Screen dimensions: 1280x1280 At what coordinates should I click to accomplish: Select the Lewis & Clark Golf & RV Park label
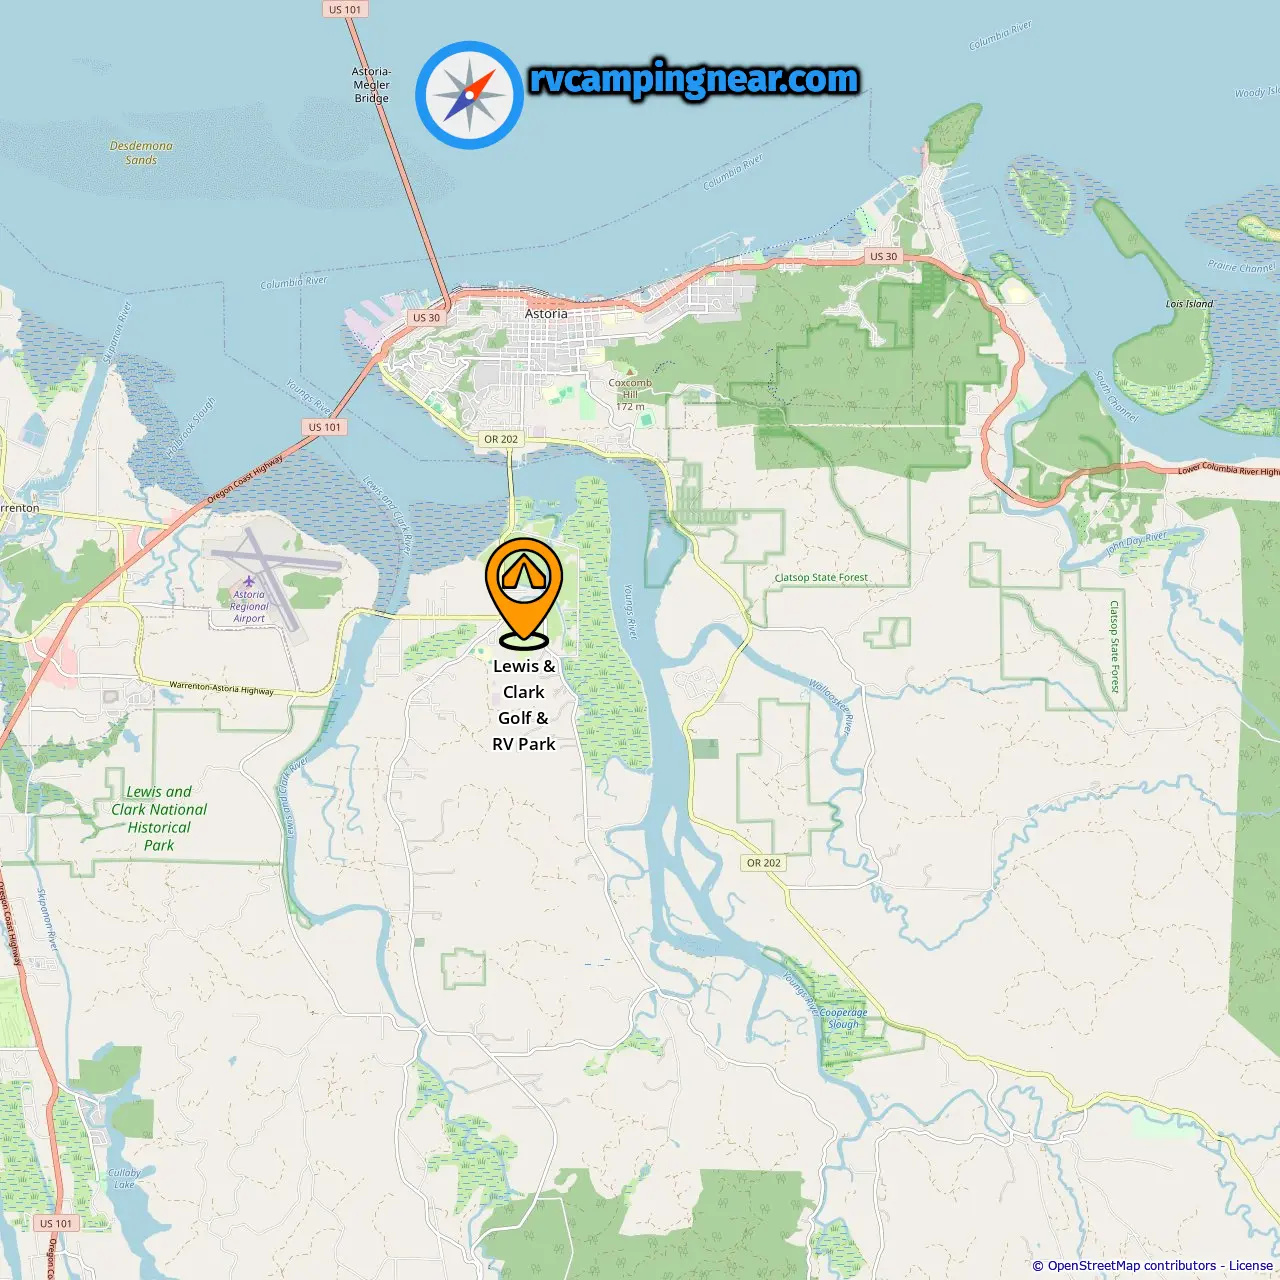pyautogui.click(x=524, y=705)
